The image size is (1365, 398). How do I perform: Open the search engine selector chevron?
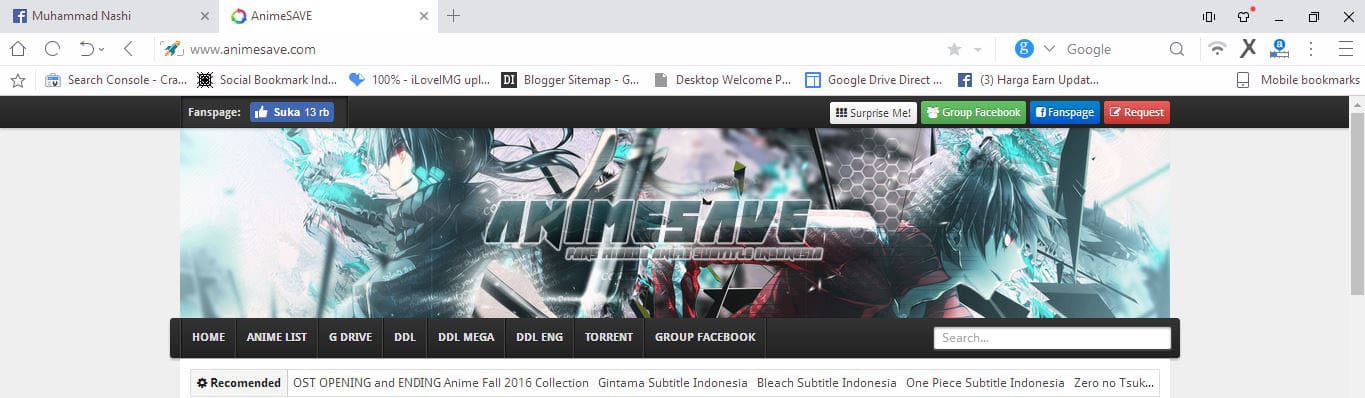(x=1048, y=48)
